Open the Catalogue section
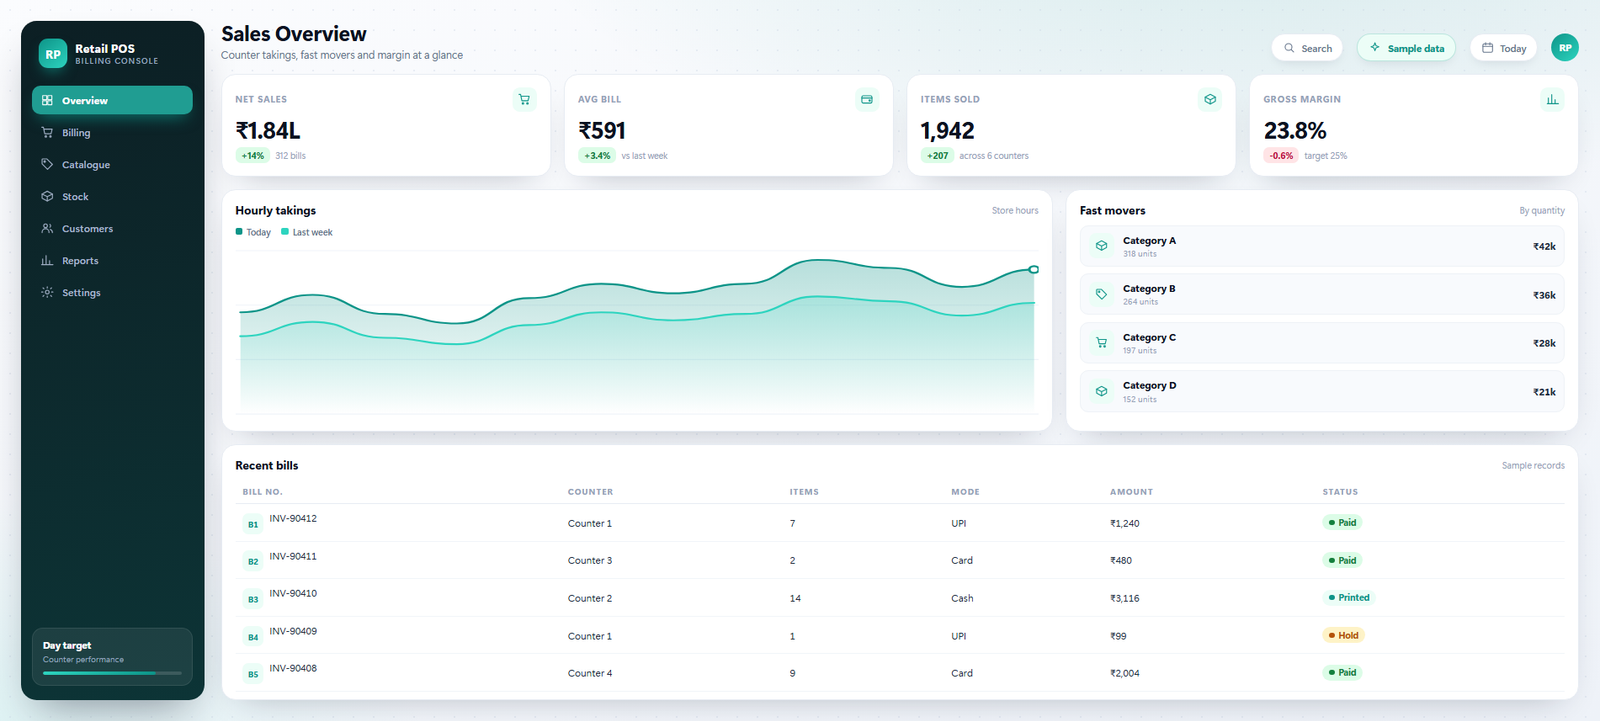The height and width of the screenshot is (721, 1600). click(x=112, y=164)
